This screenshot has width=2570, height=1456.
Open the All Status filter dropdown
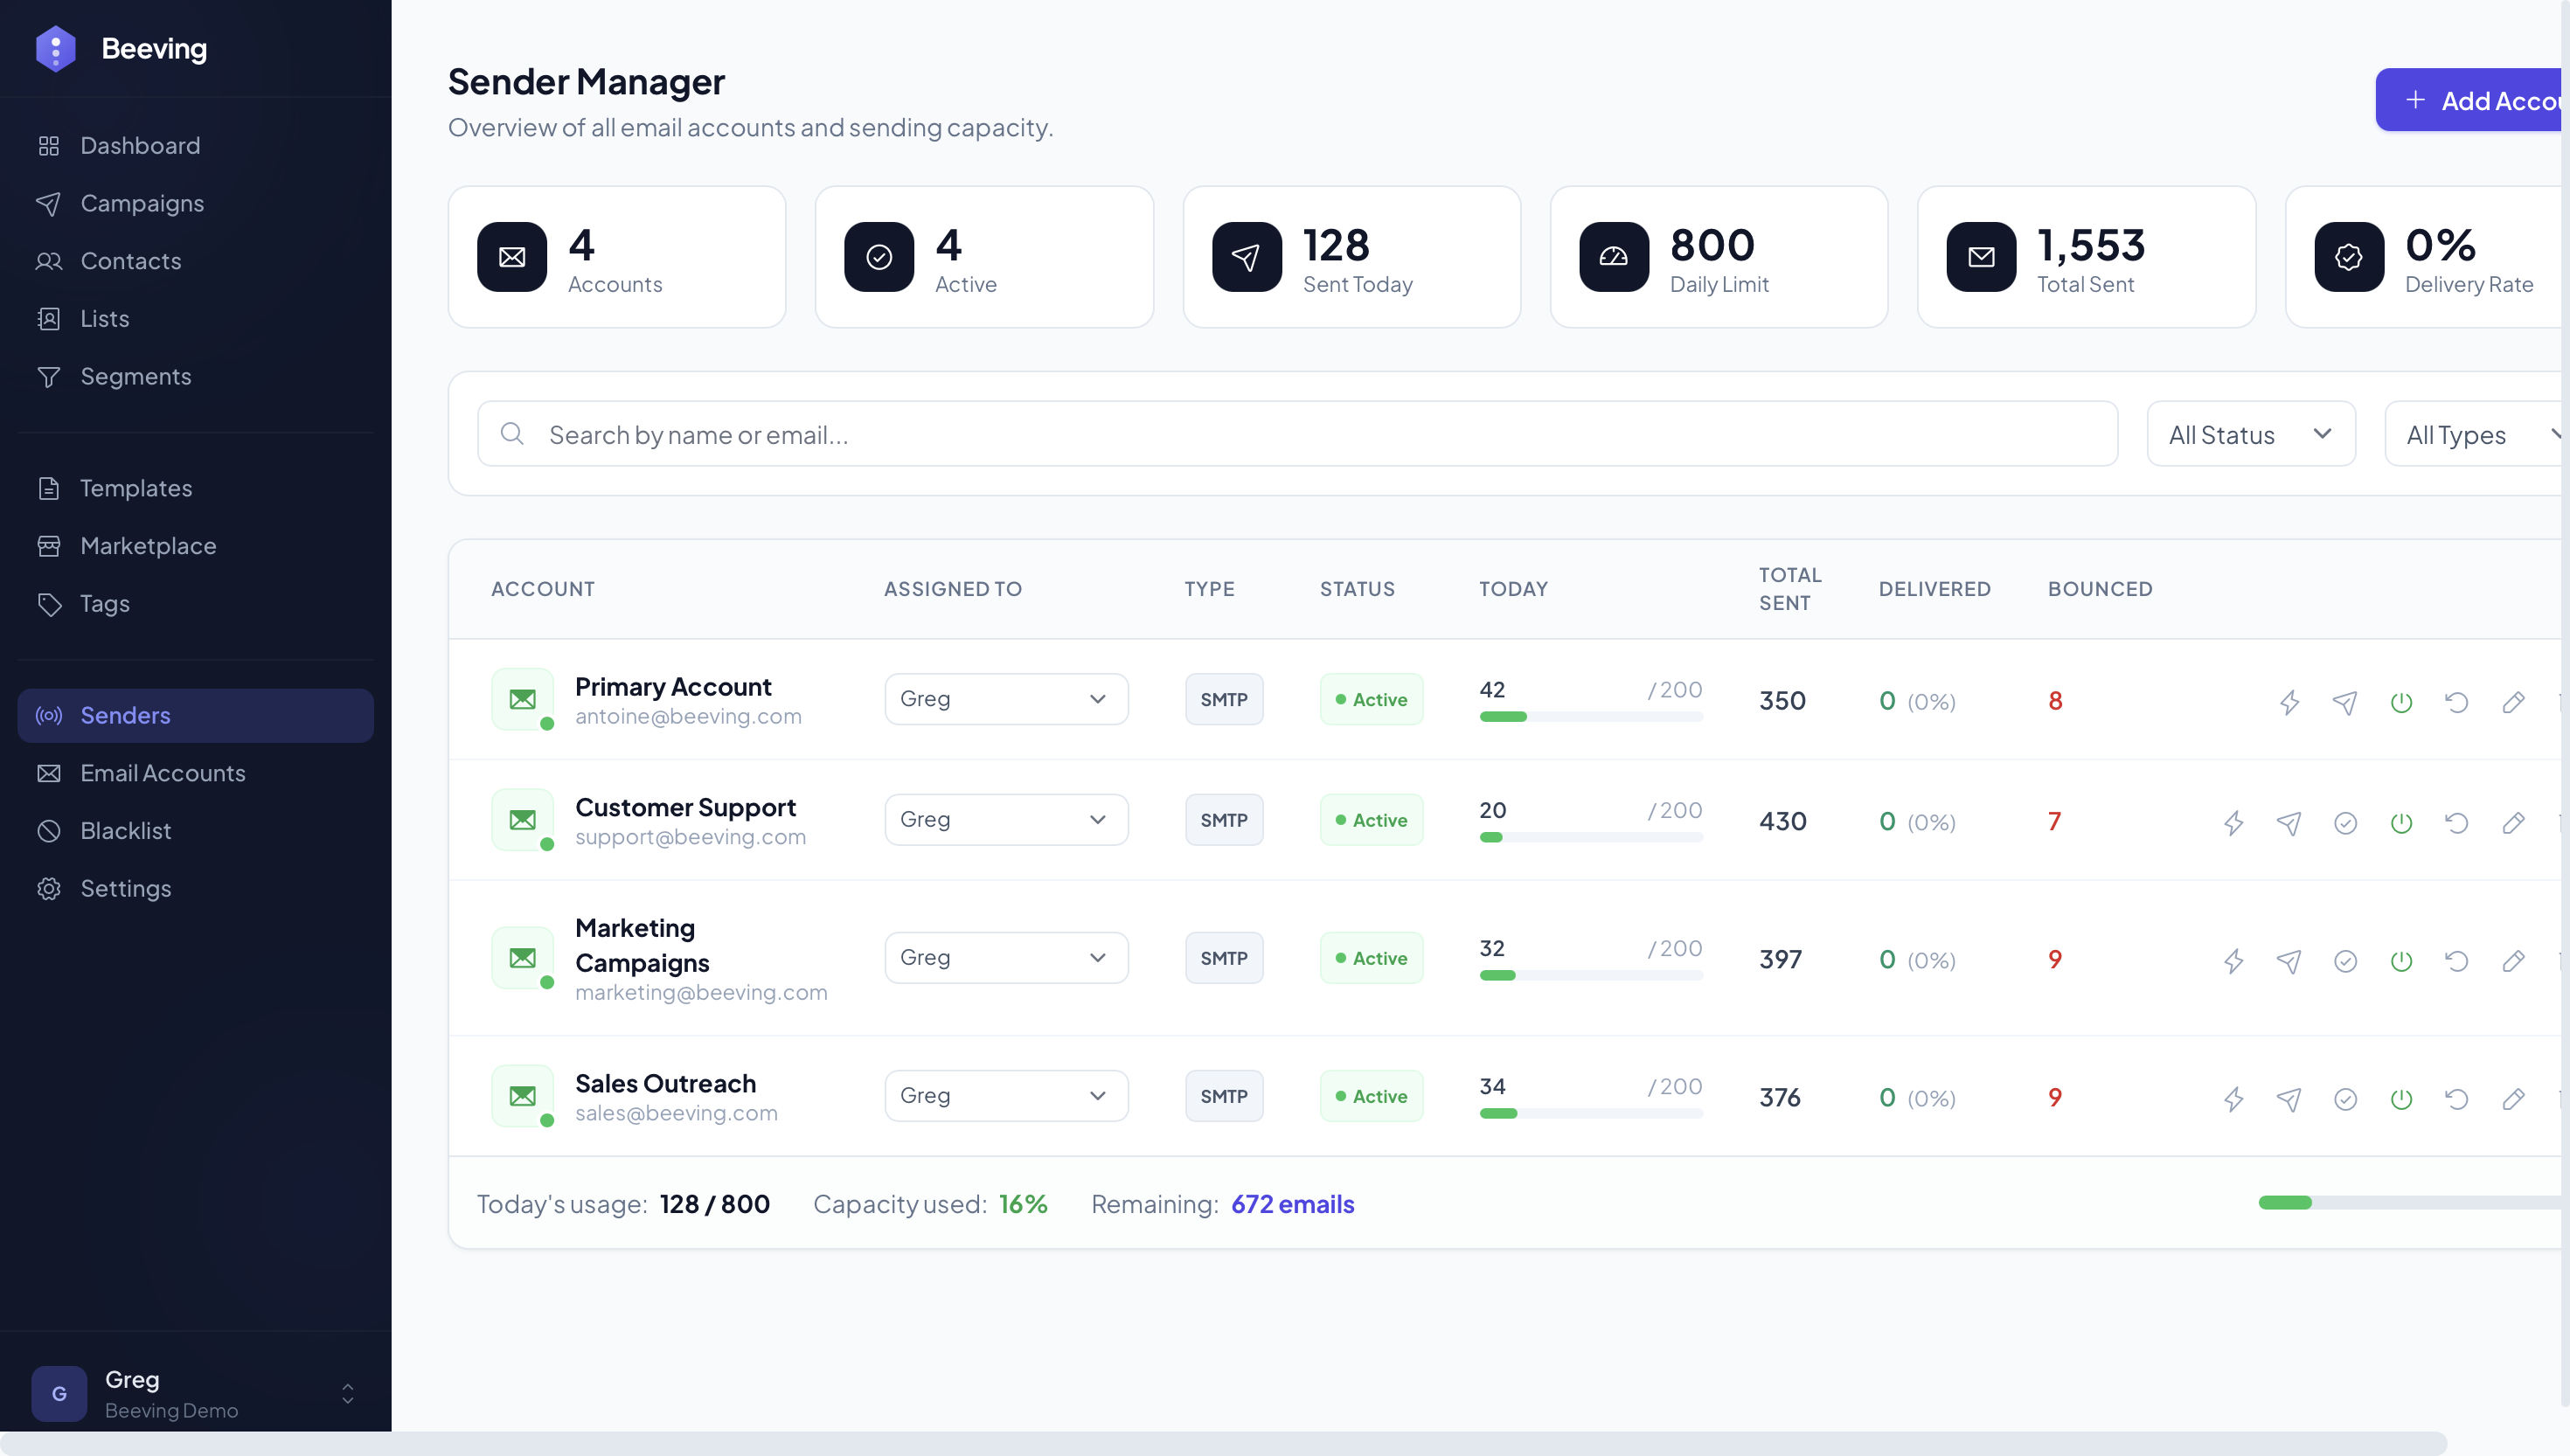coord(2251,433)
